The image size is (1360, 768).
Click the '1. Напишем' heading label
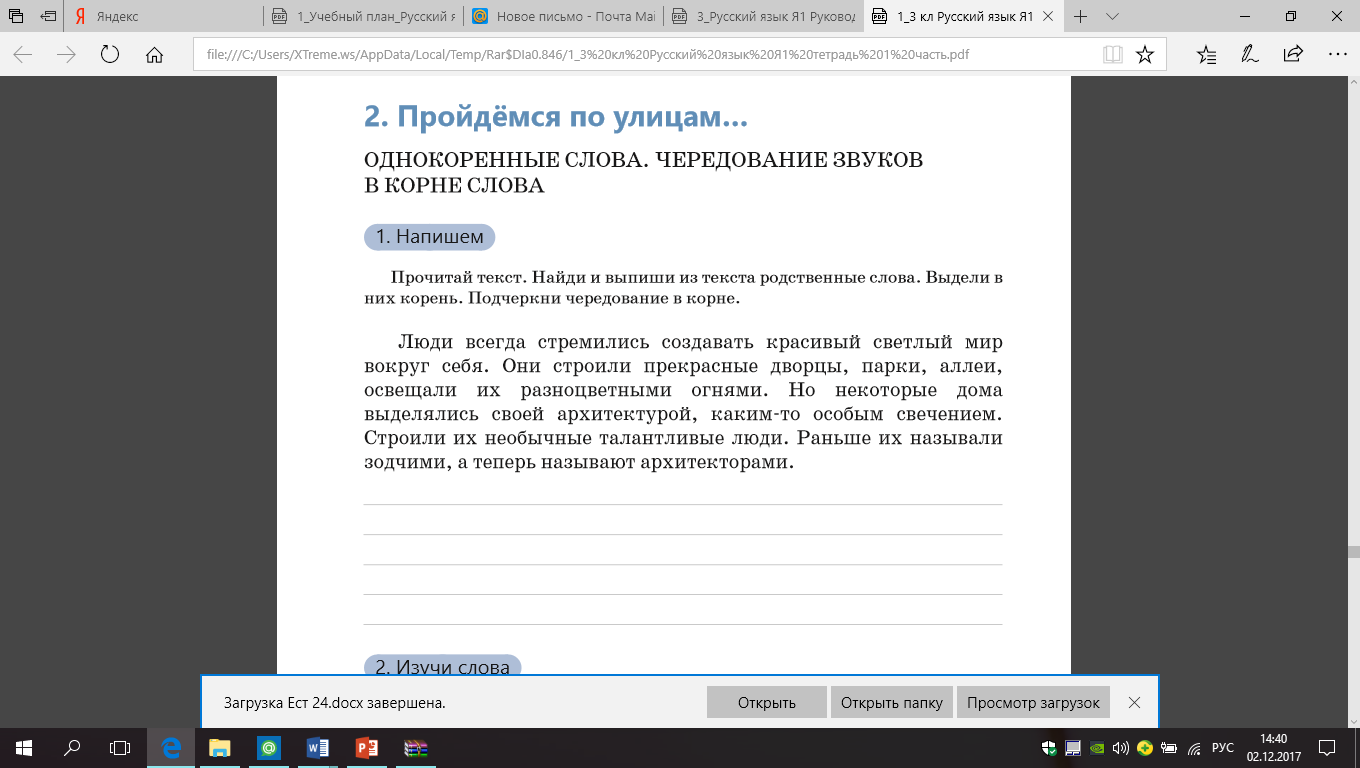(429, 237)
